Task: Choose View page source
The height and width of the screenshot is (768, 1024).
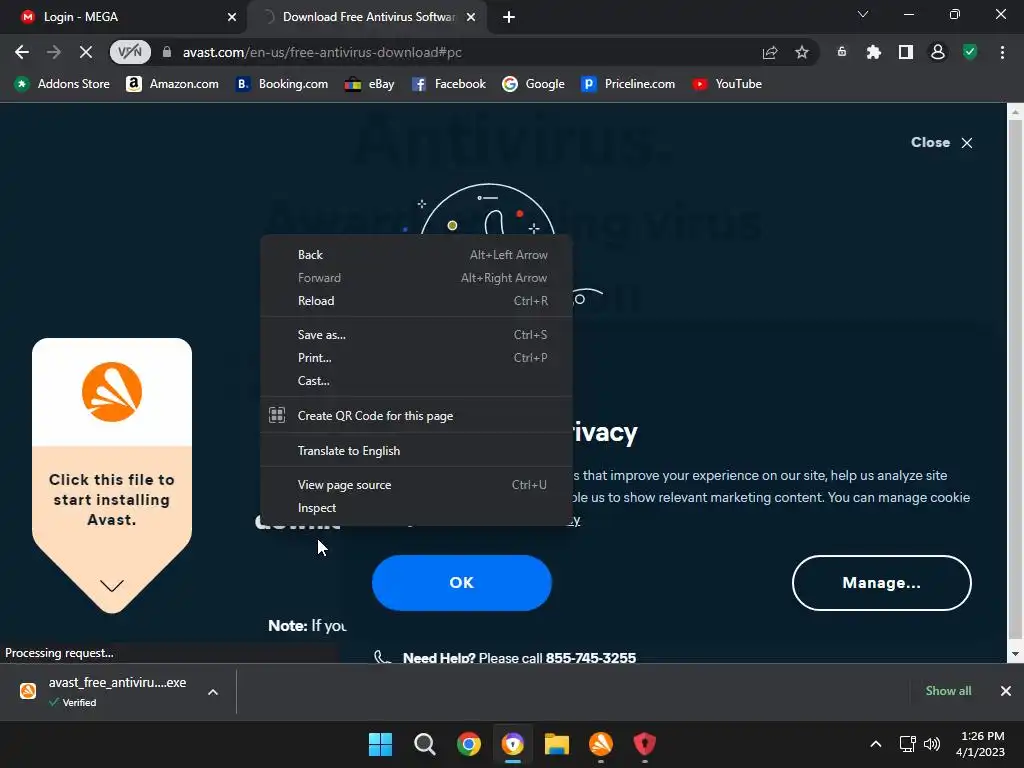Action: (417, 485)
